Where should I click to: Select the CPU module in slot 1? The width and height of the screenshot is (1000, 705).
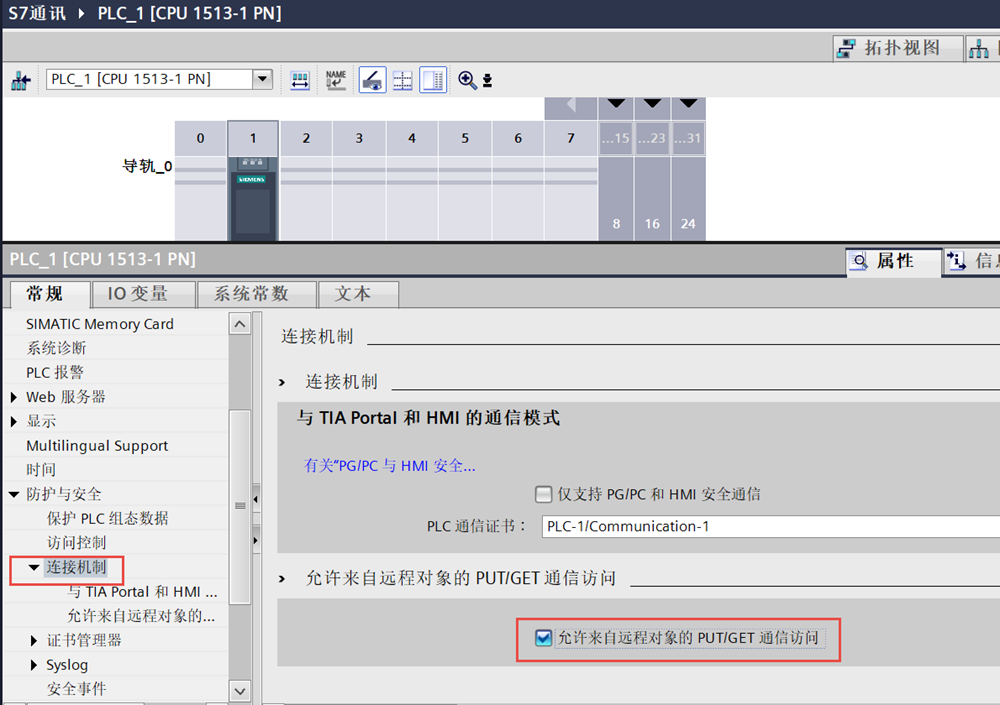click(x=253, y=199)
